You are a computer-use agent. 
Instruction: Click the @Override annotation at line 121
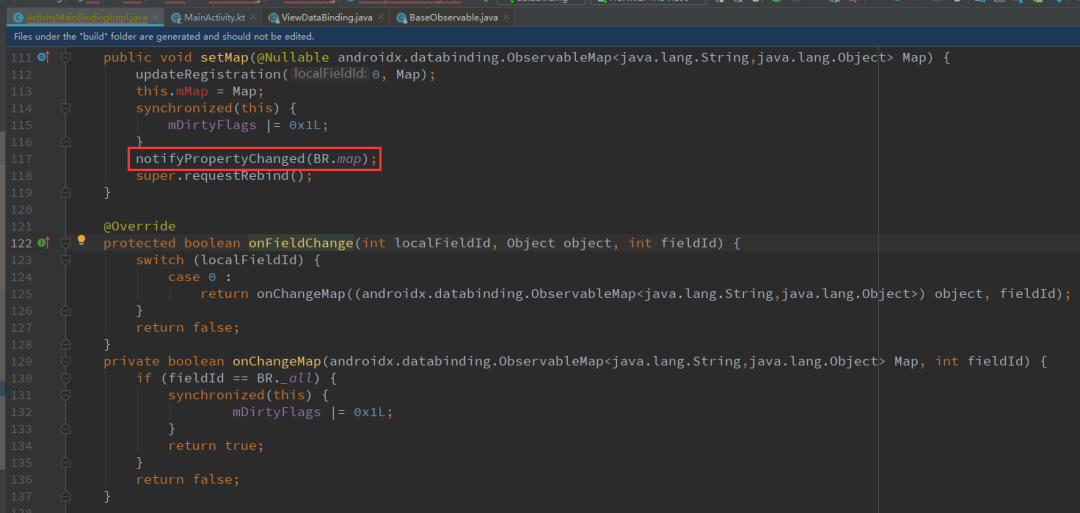click(139, 227)
